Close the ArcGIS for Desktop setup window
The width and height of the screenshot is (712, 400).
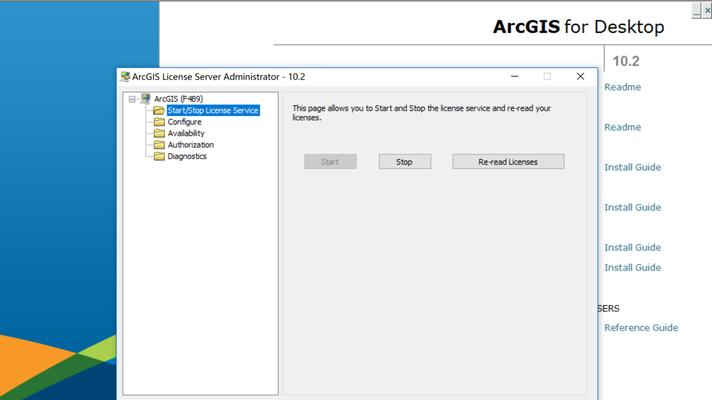(x=707, y=10)
